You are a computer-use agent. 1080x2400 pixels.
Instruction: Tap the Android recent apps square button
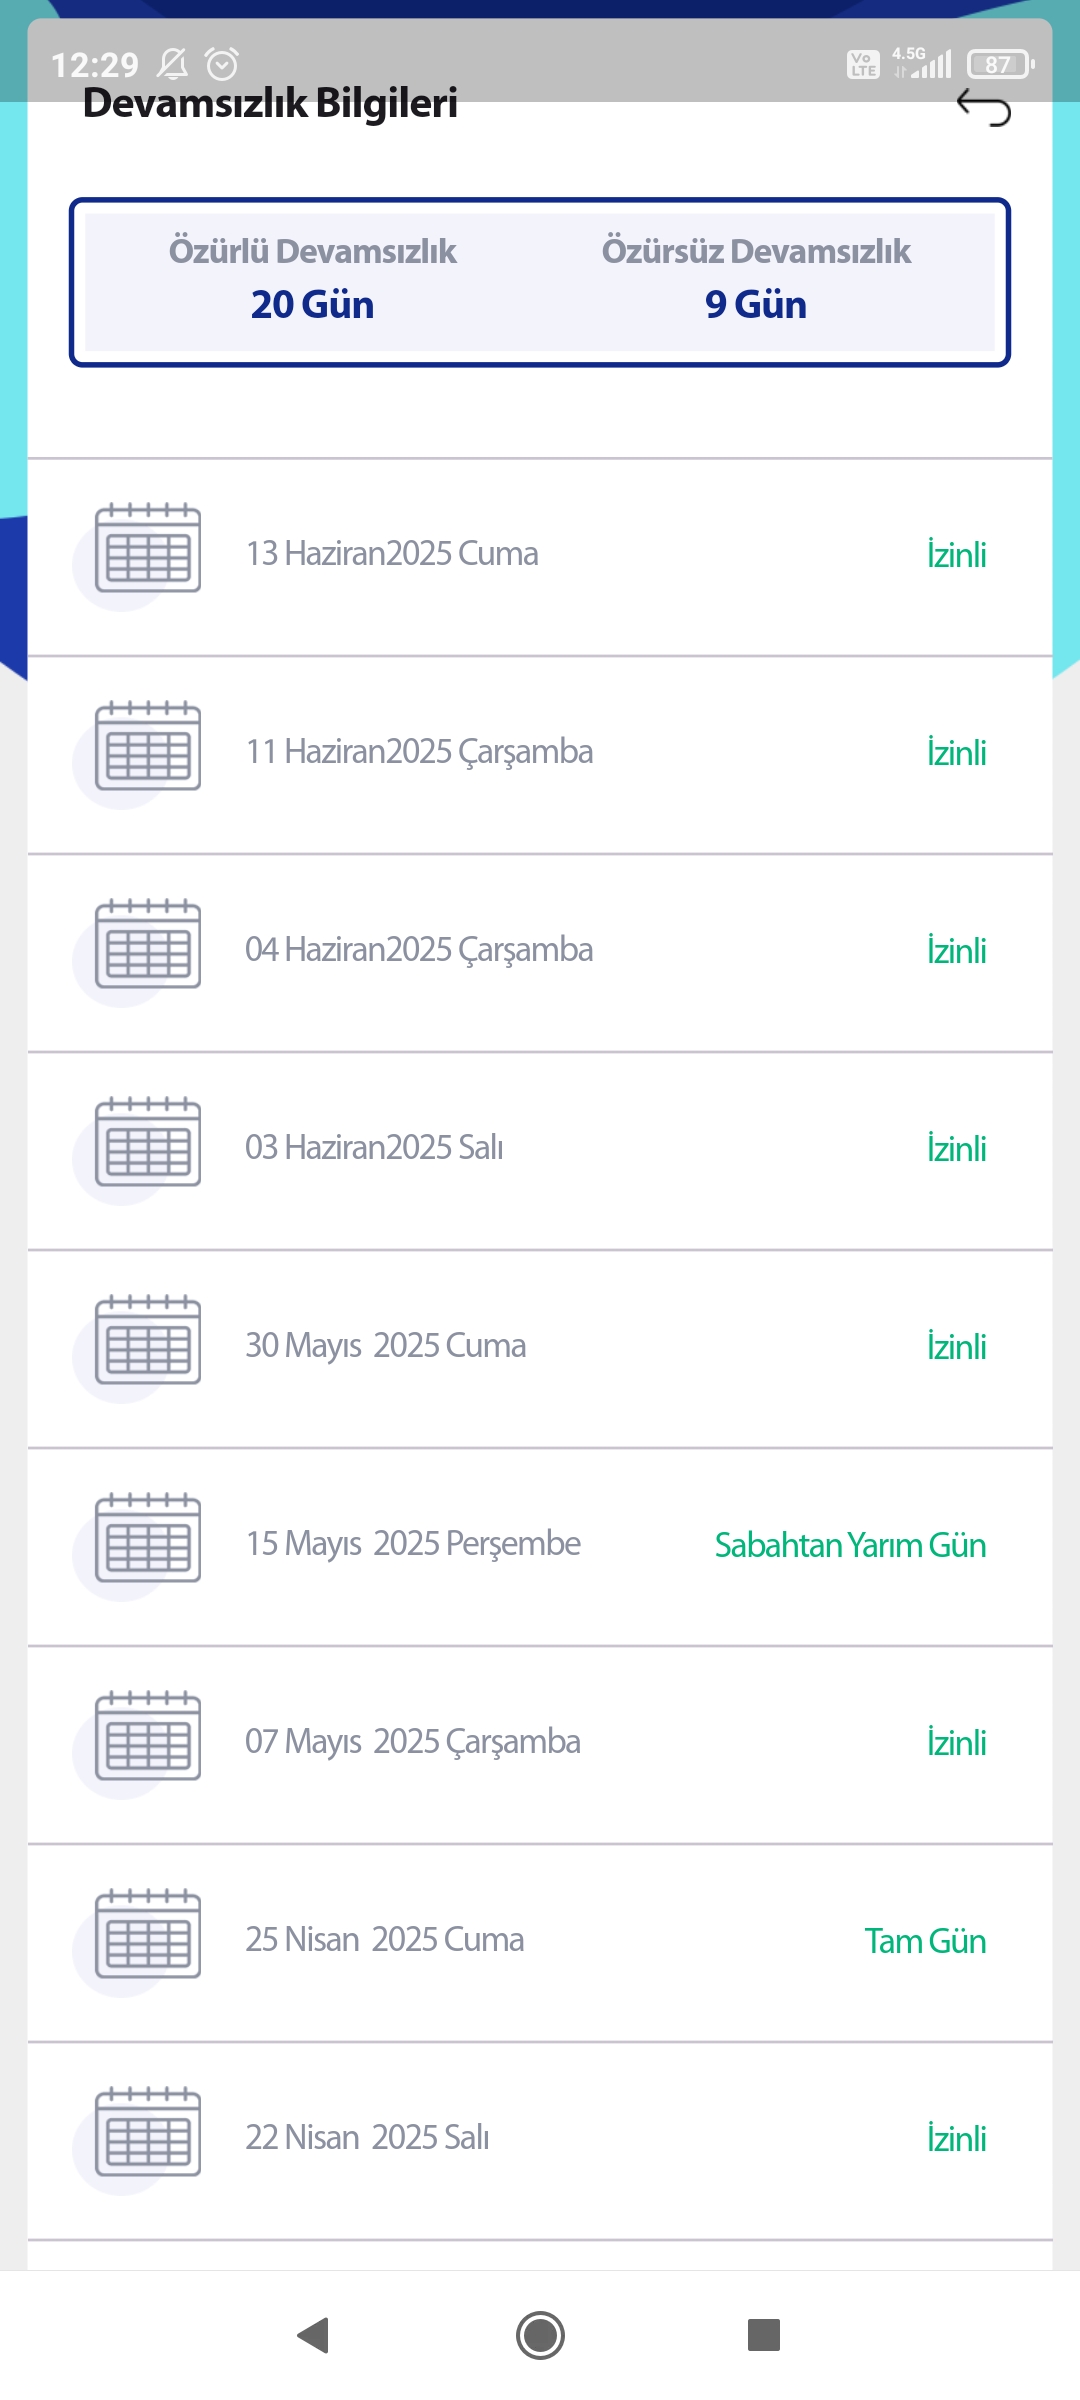[764, 2335]
